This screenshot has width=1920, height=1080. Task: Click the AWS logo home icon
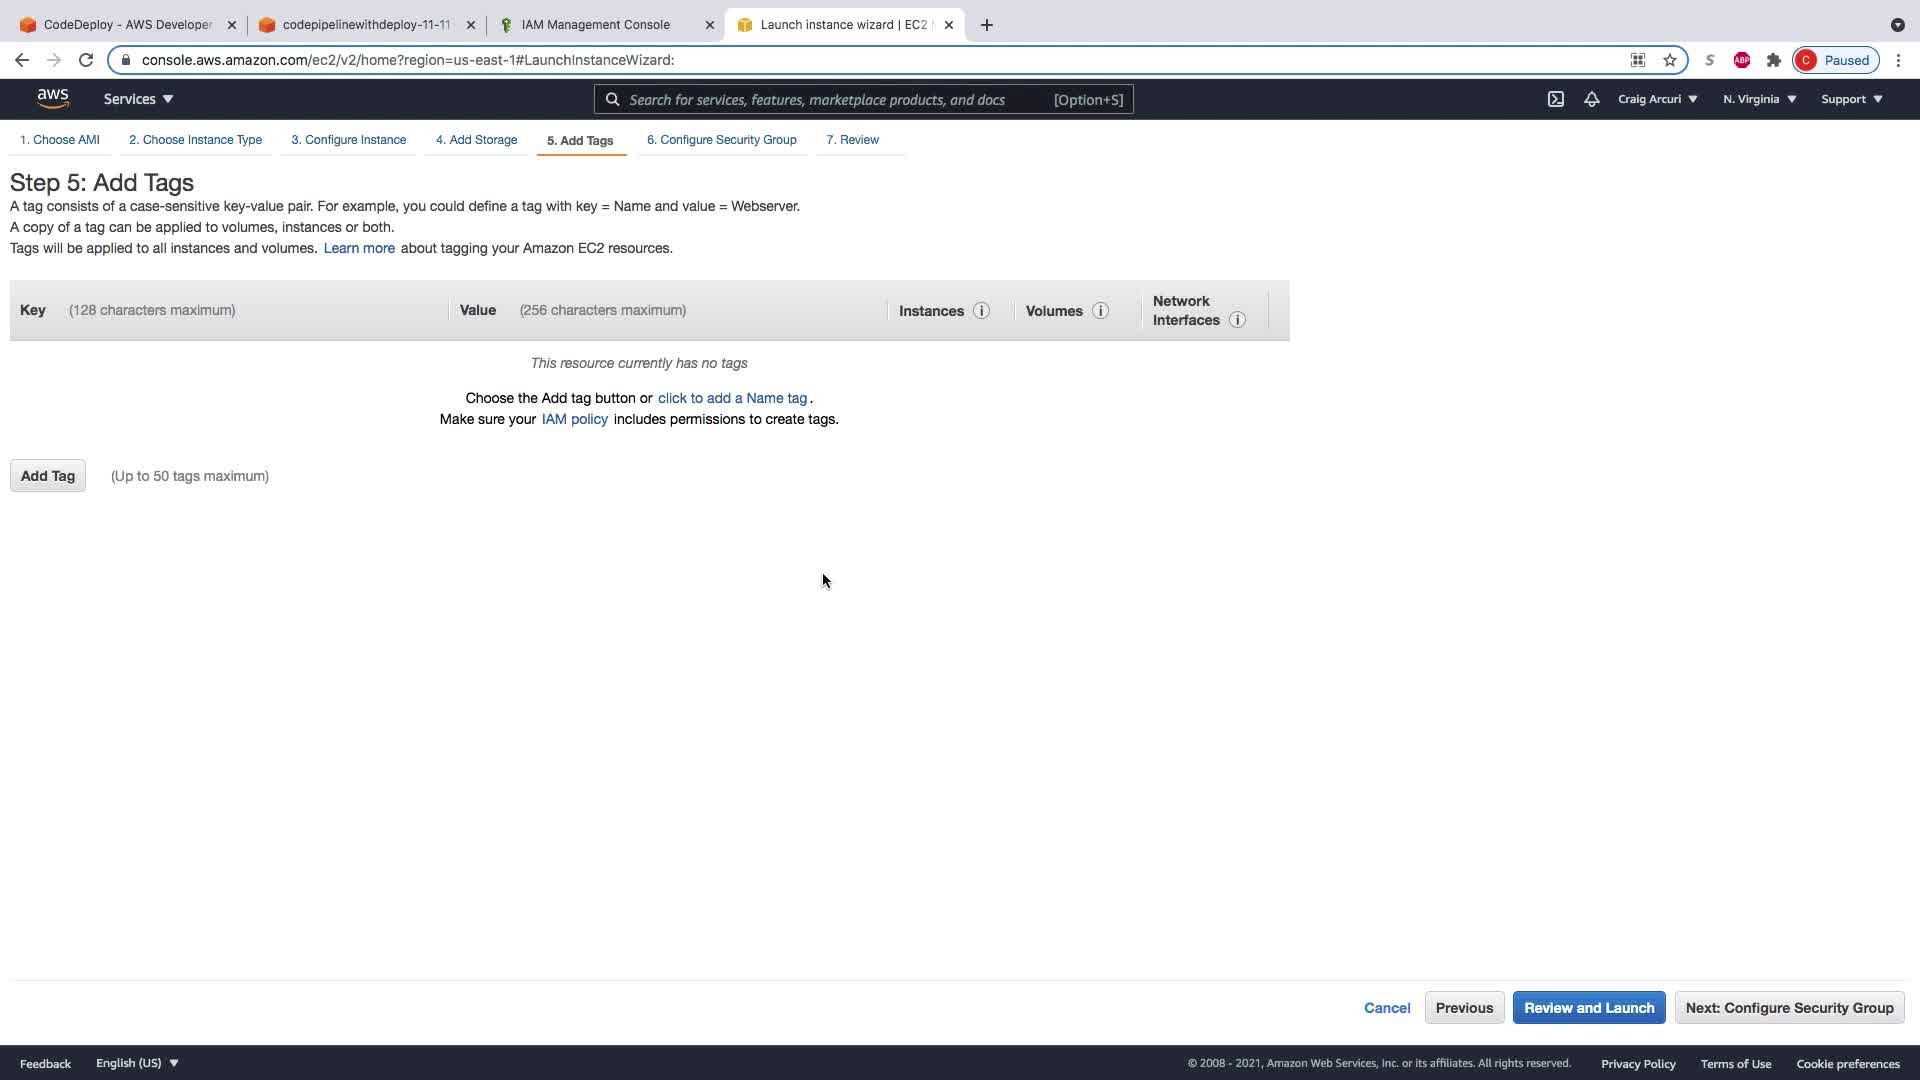pyautogui.click(x=53, y=99)
